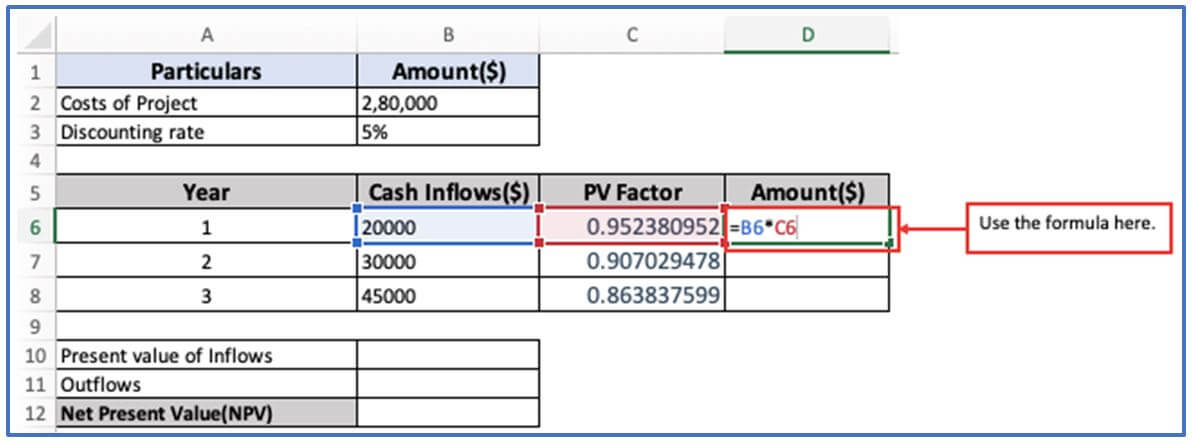Select the empty Outflows value cell
The width and height of the screenshot is (1192, 444).
click(x=448, y=384)
